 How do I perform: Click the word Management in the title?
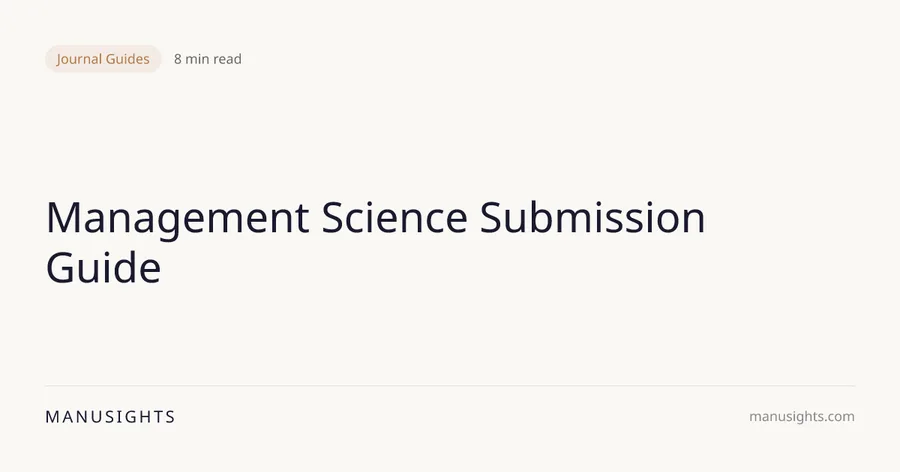[178, 219]
